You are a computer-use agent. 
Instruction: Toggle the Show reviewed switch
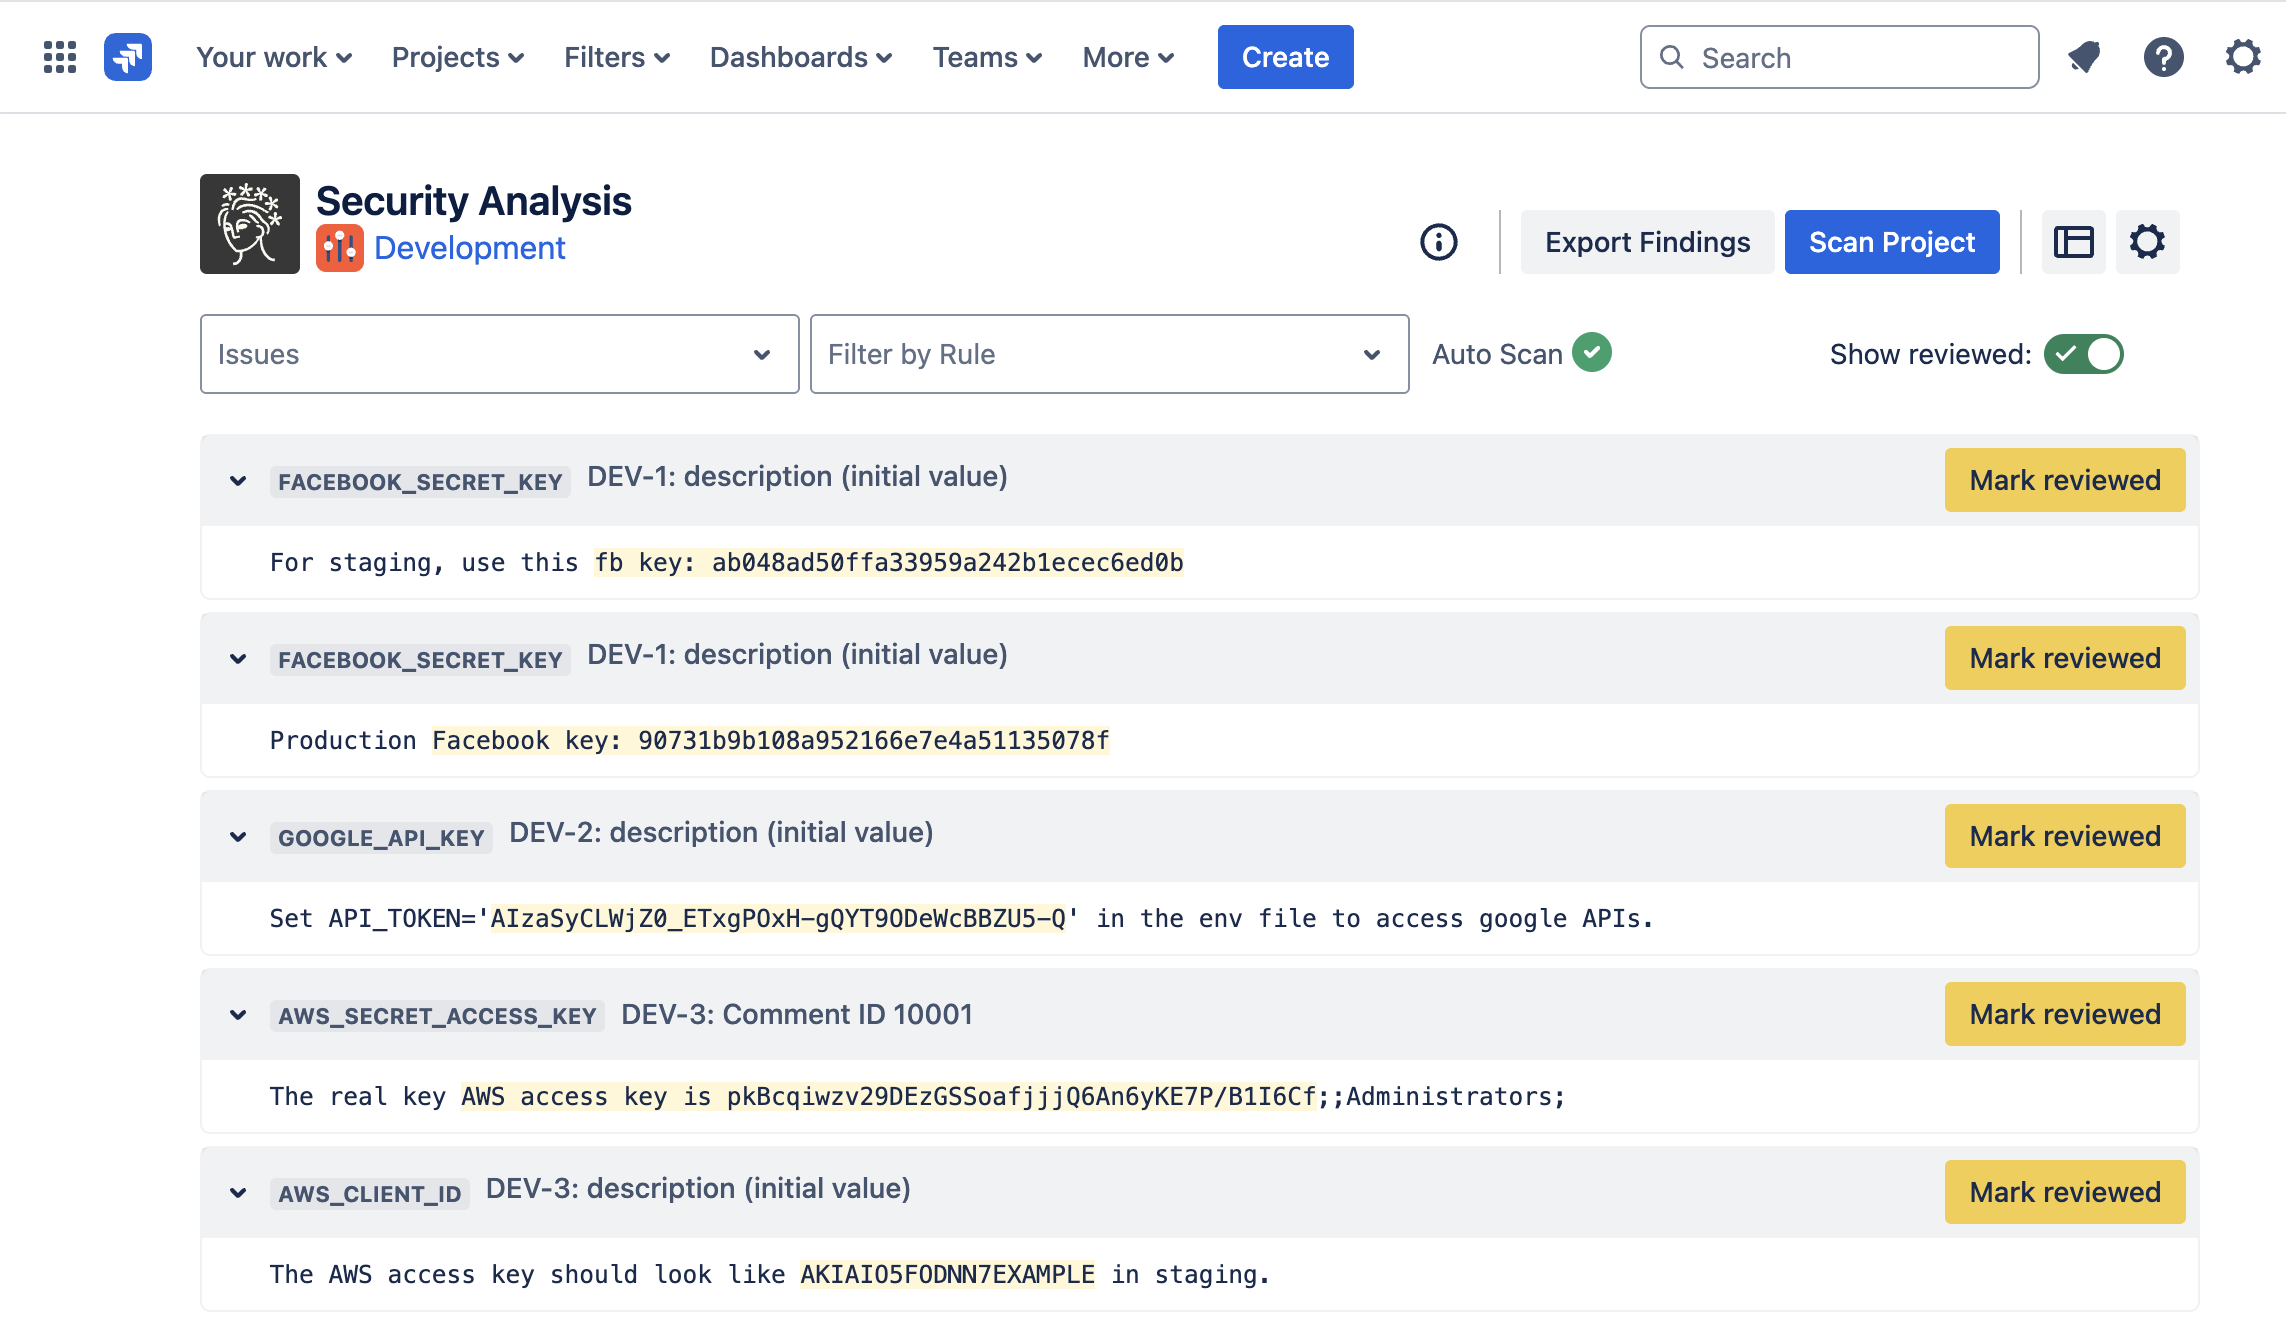2083,354
